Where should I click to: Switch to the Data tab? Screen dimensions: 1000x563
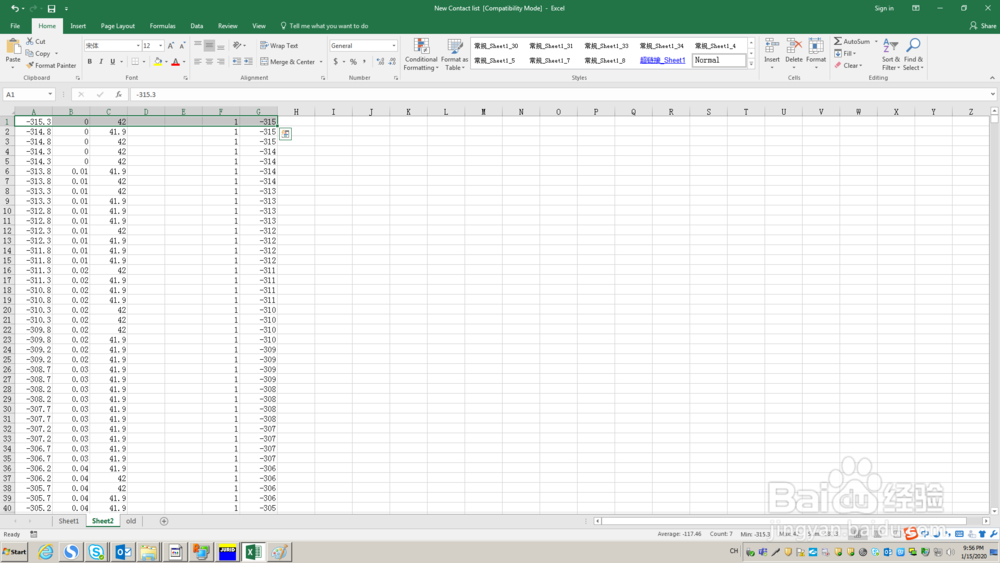196,26
